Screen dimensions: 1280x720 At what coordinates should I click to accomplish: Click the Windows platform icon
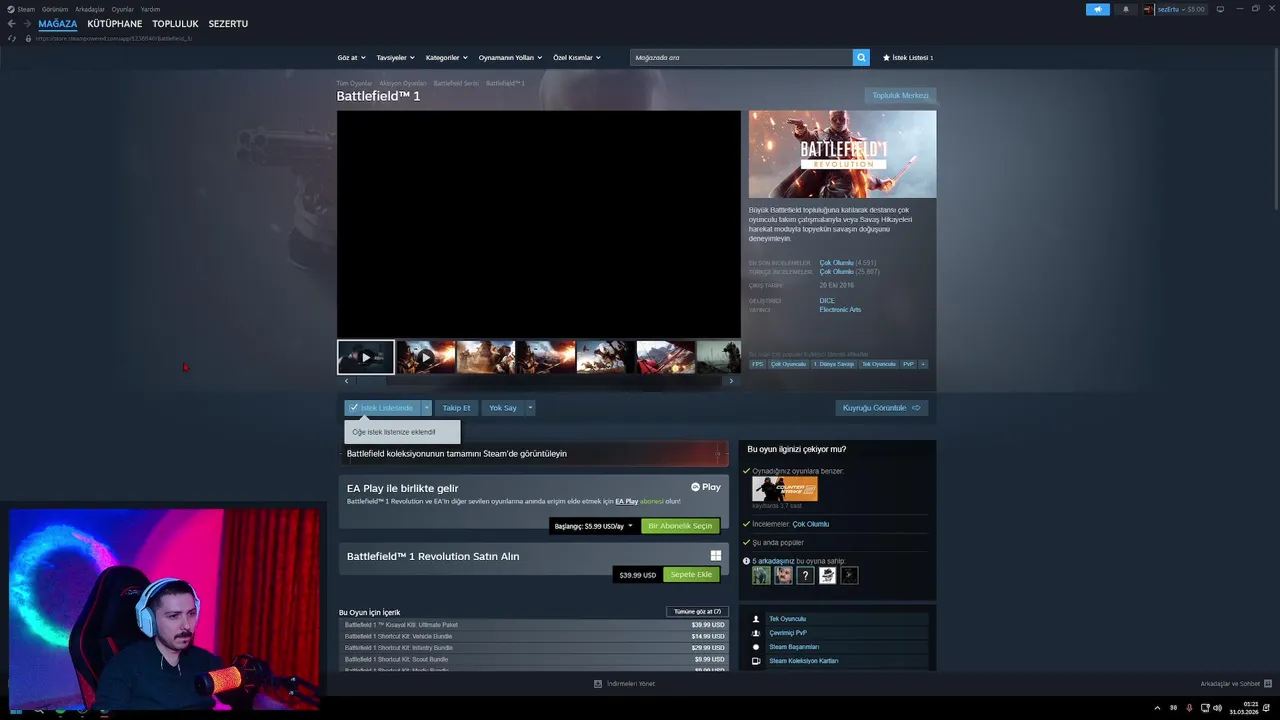coord(716,556)
